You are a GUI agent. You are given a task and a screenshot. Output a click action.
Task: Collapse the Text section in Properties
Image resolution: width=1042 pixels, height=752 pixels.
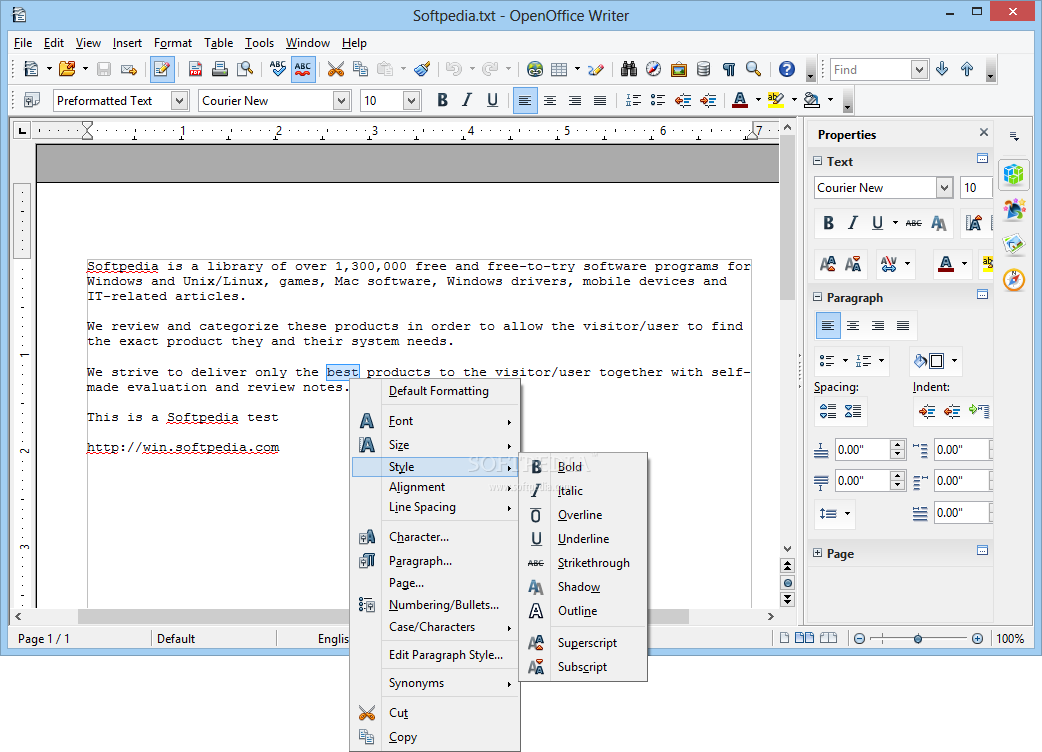(817, 161)
